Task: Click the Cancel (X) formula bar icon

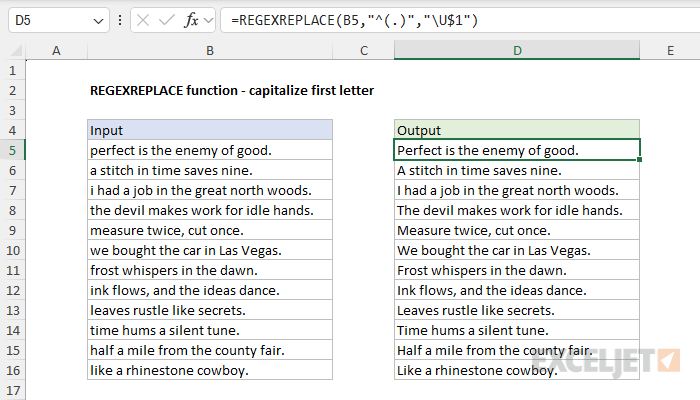Action: 140,20
